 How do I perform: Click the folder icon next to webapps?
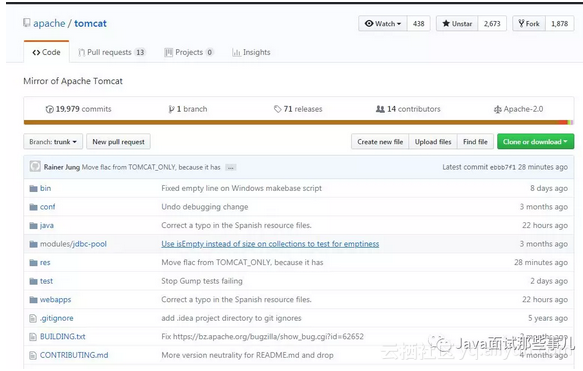pos(33,300)
